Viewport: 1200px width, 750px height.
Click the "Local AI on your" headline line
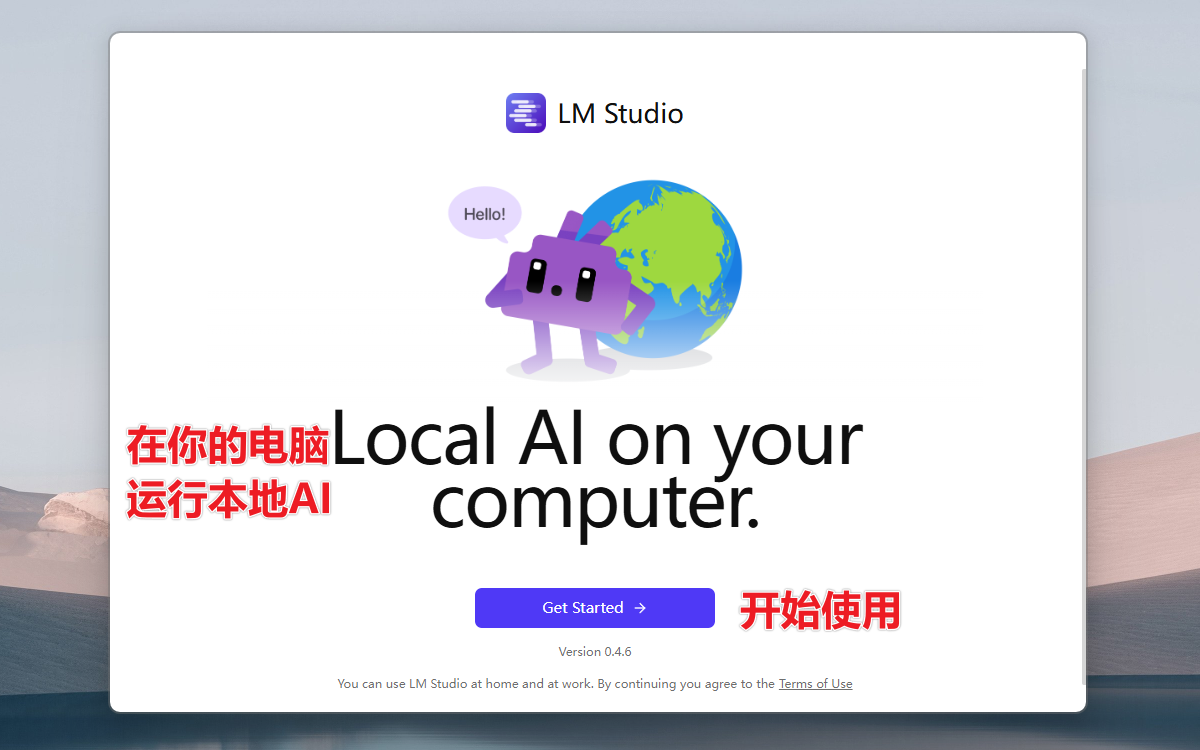click(596, 439)
